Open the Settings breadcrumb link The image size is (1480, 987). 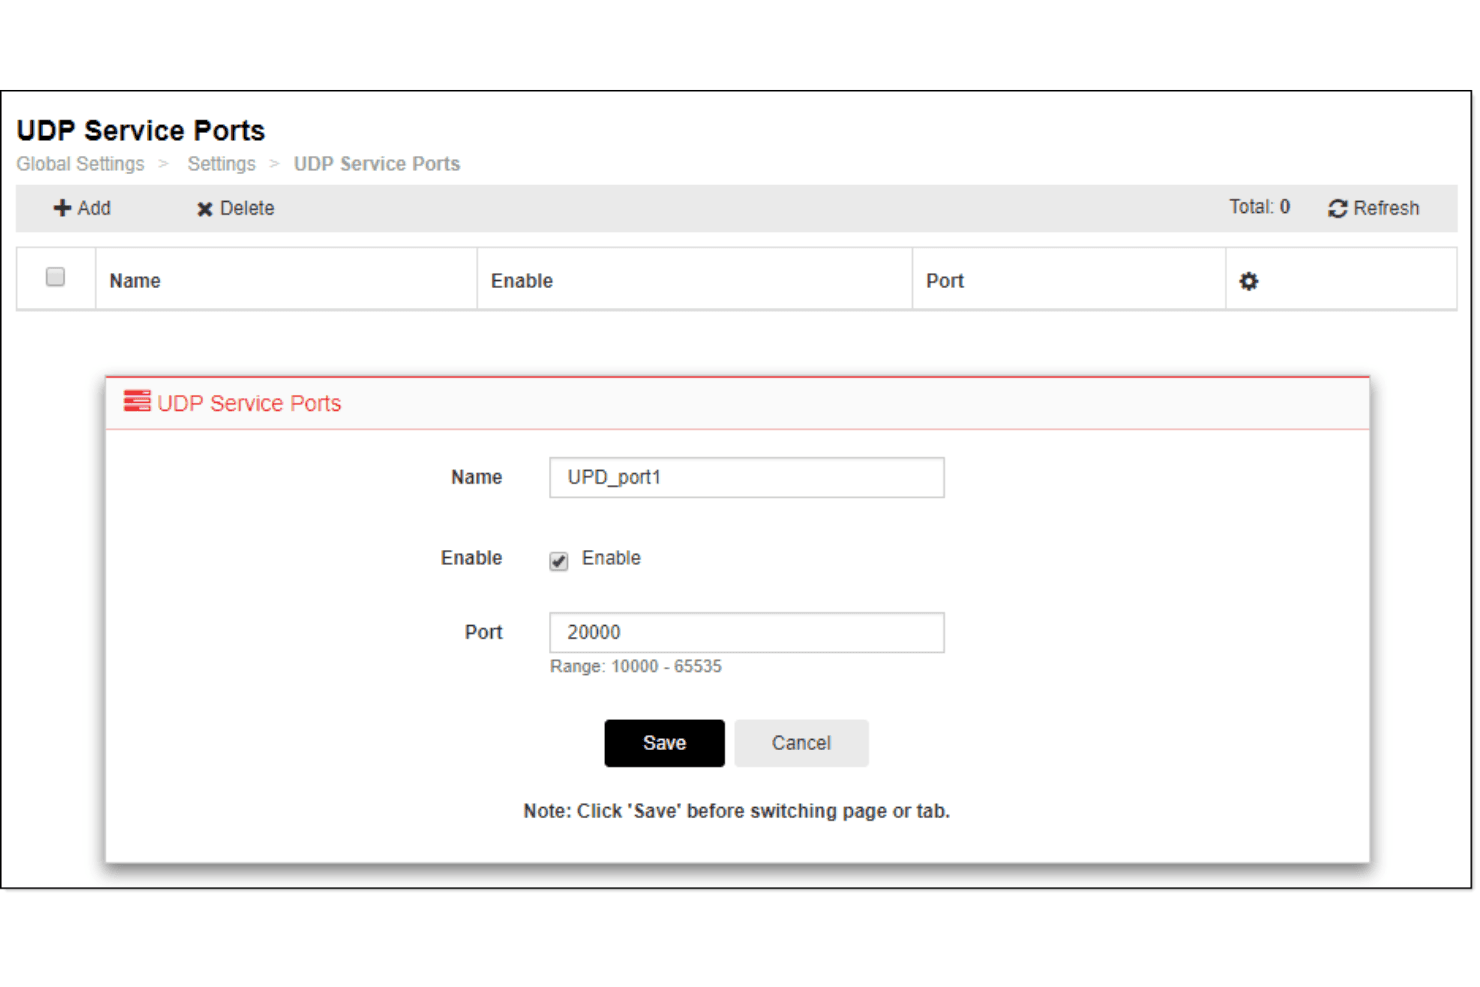pos(221,164)
